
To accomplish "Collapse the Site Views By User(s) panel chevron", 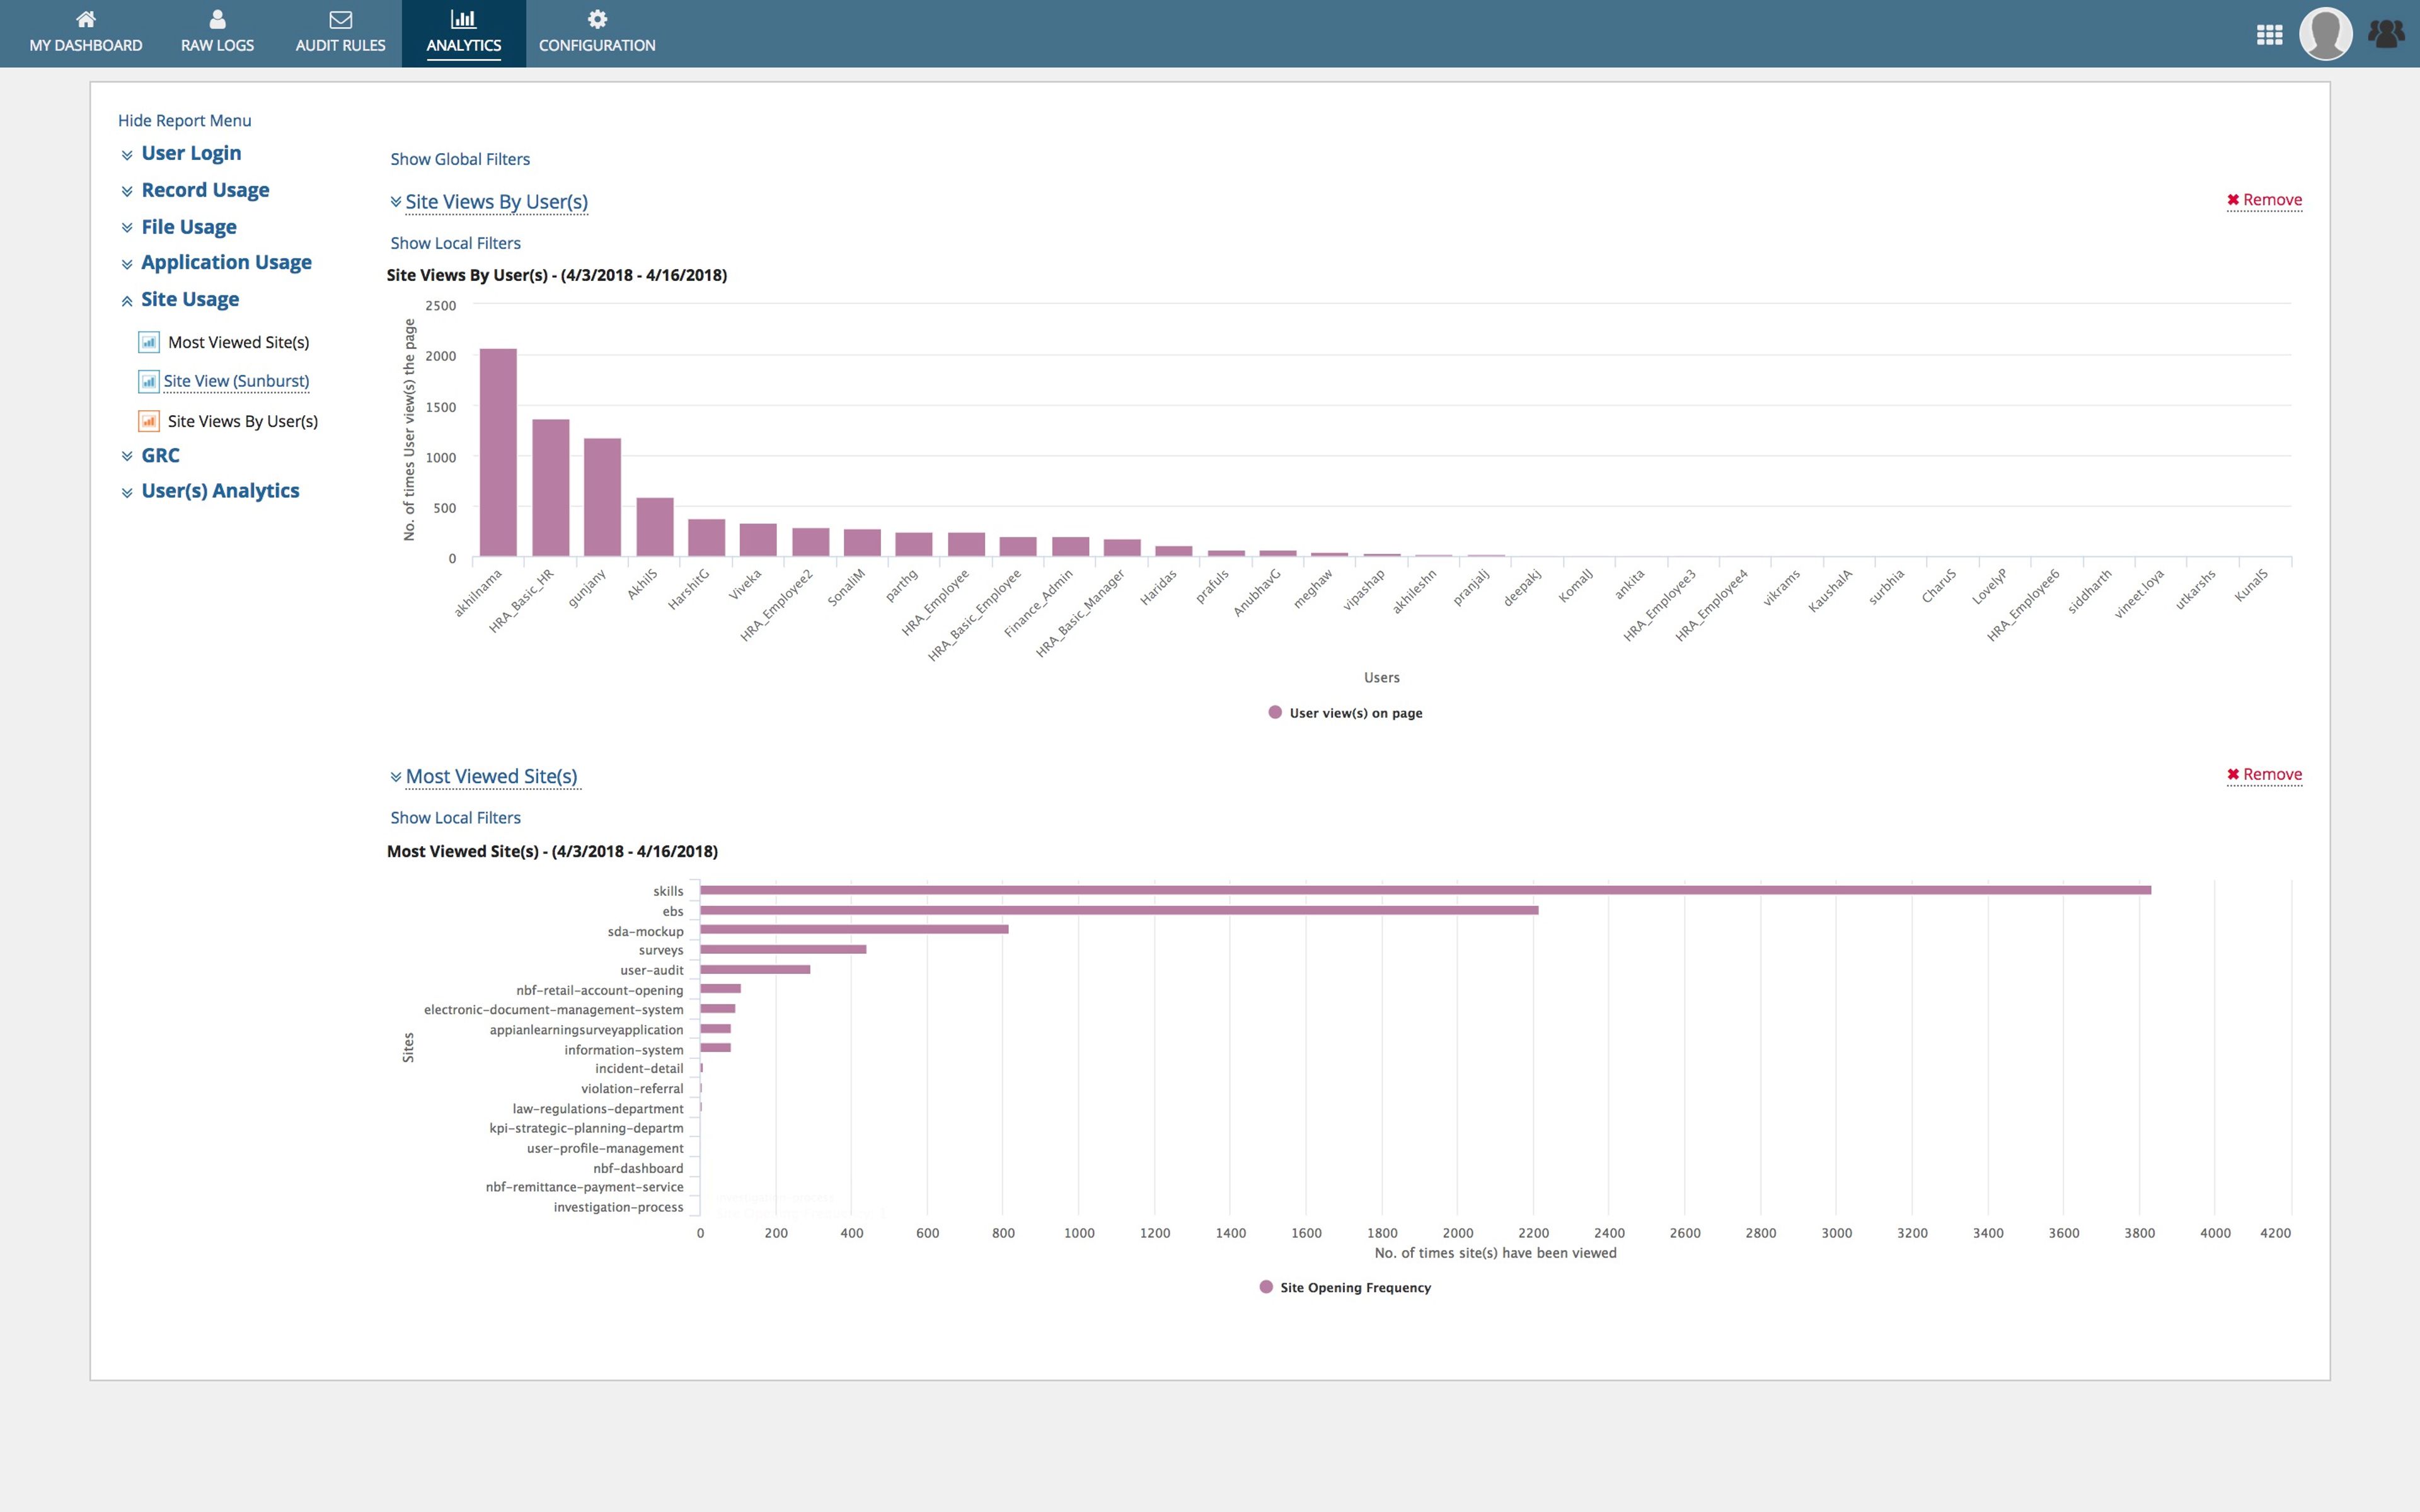I will click(396, 202).
